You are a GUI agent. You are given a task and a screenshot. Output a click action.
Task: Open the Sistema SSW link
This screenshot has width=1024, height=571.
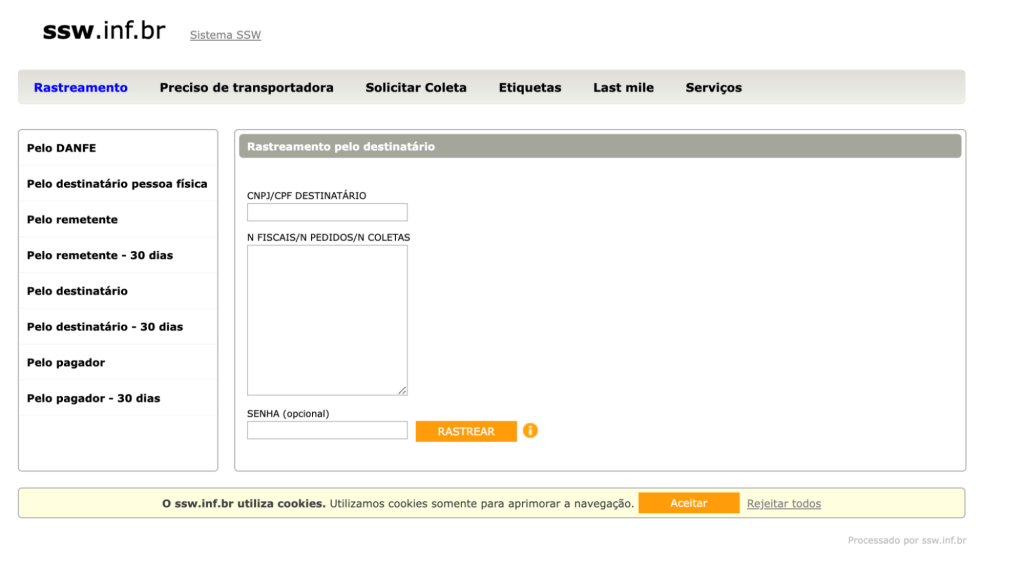pos(225,35)
